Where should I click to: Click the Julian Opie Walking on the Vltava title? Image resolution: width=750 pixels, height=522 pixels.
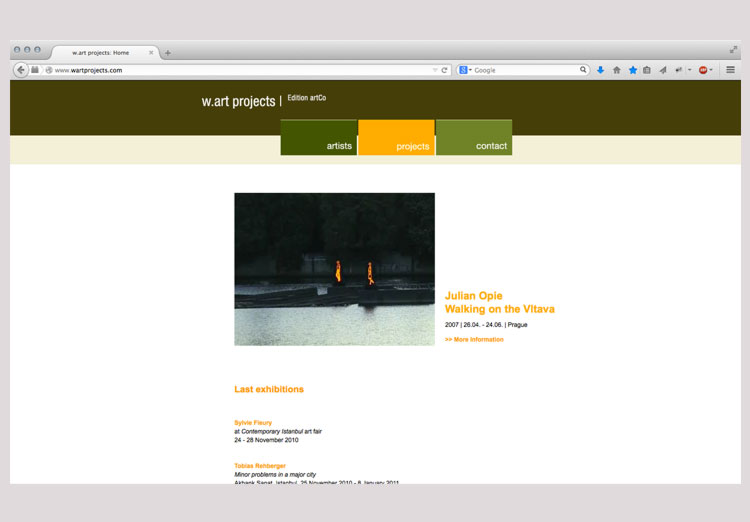pos(499,302)
